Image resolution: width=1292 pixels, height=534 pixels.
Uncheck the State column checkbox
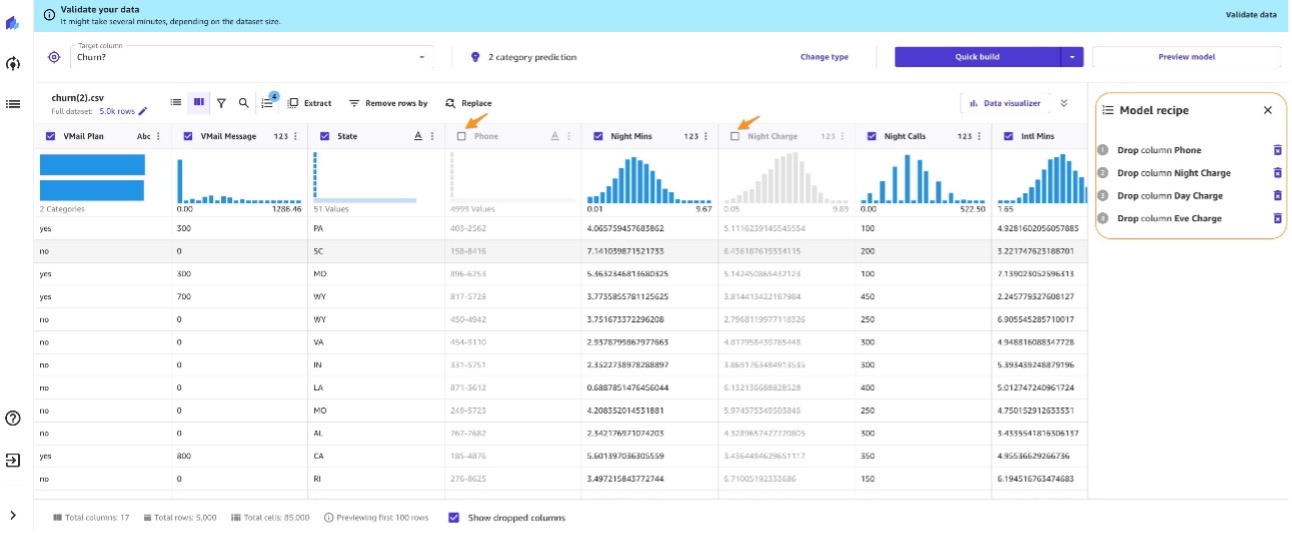(x=324, y=136)
